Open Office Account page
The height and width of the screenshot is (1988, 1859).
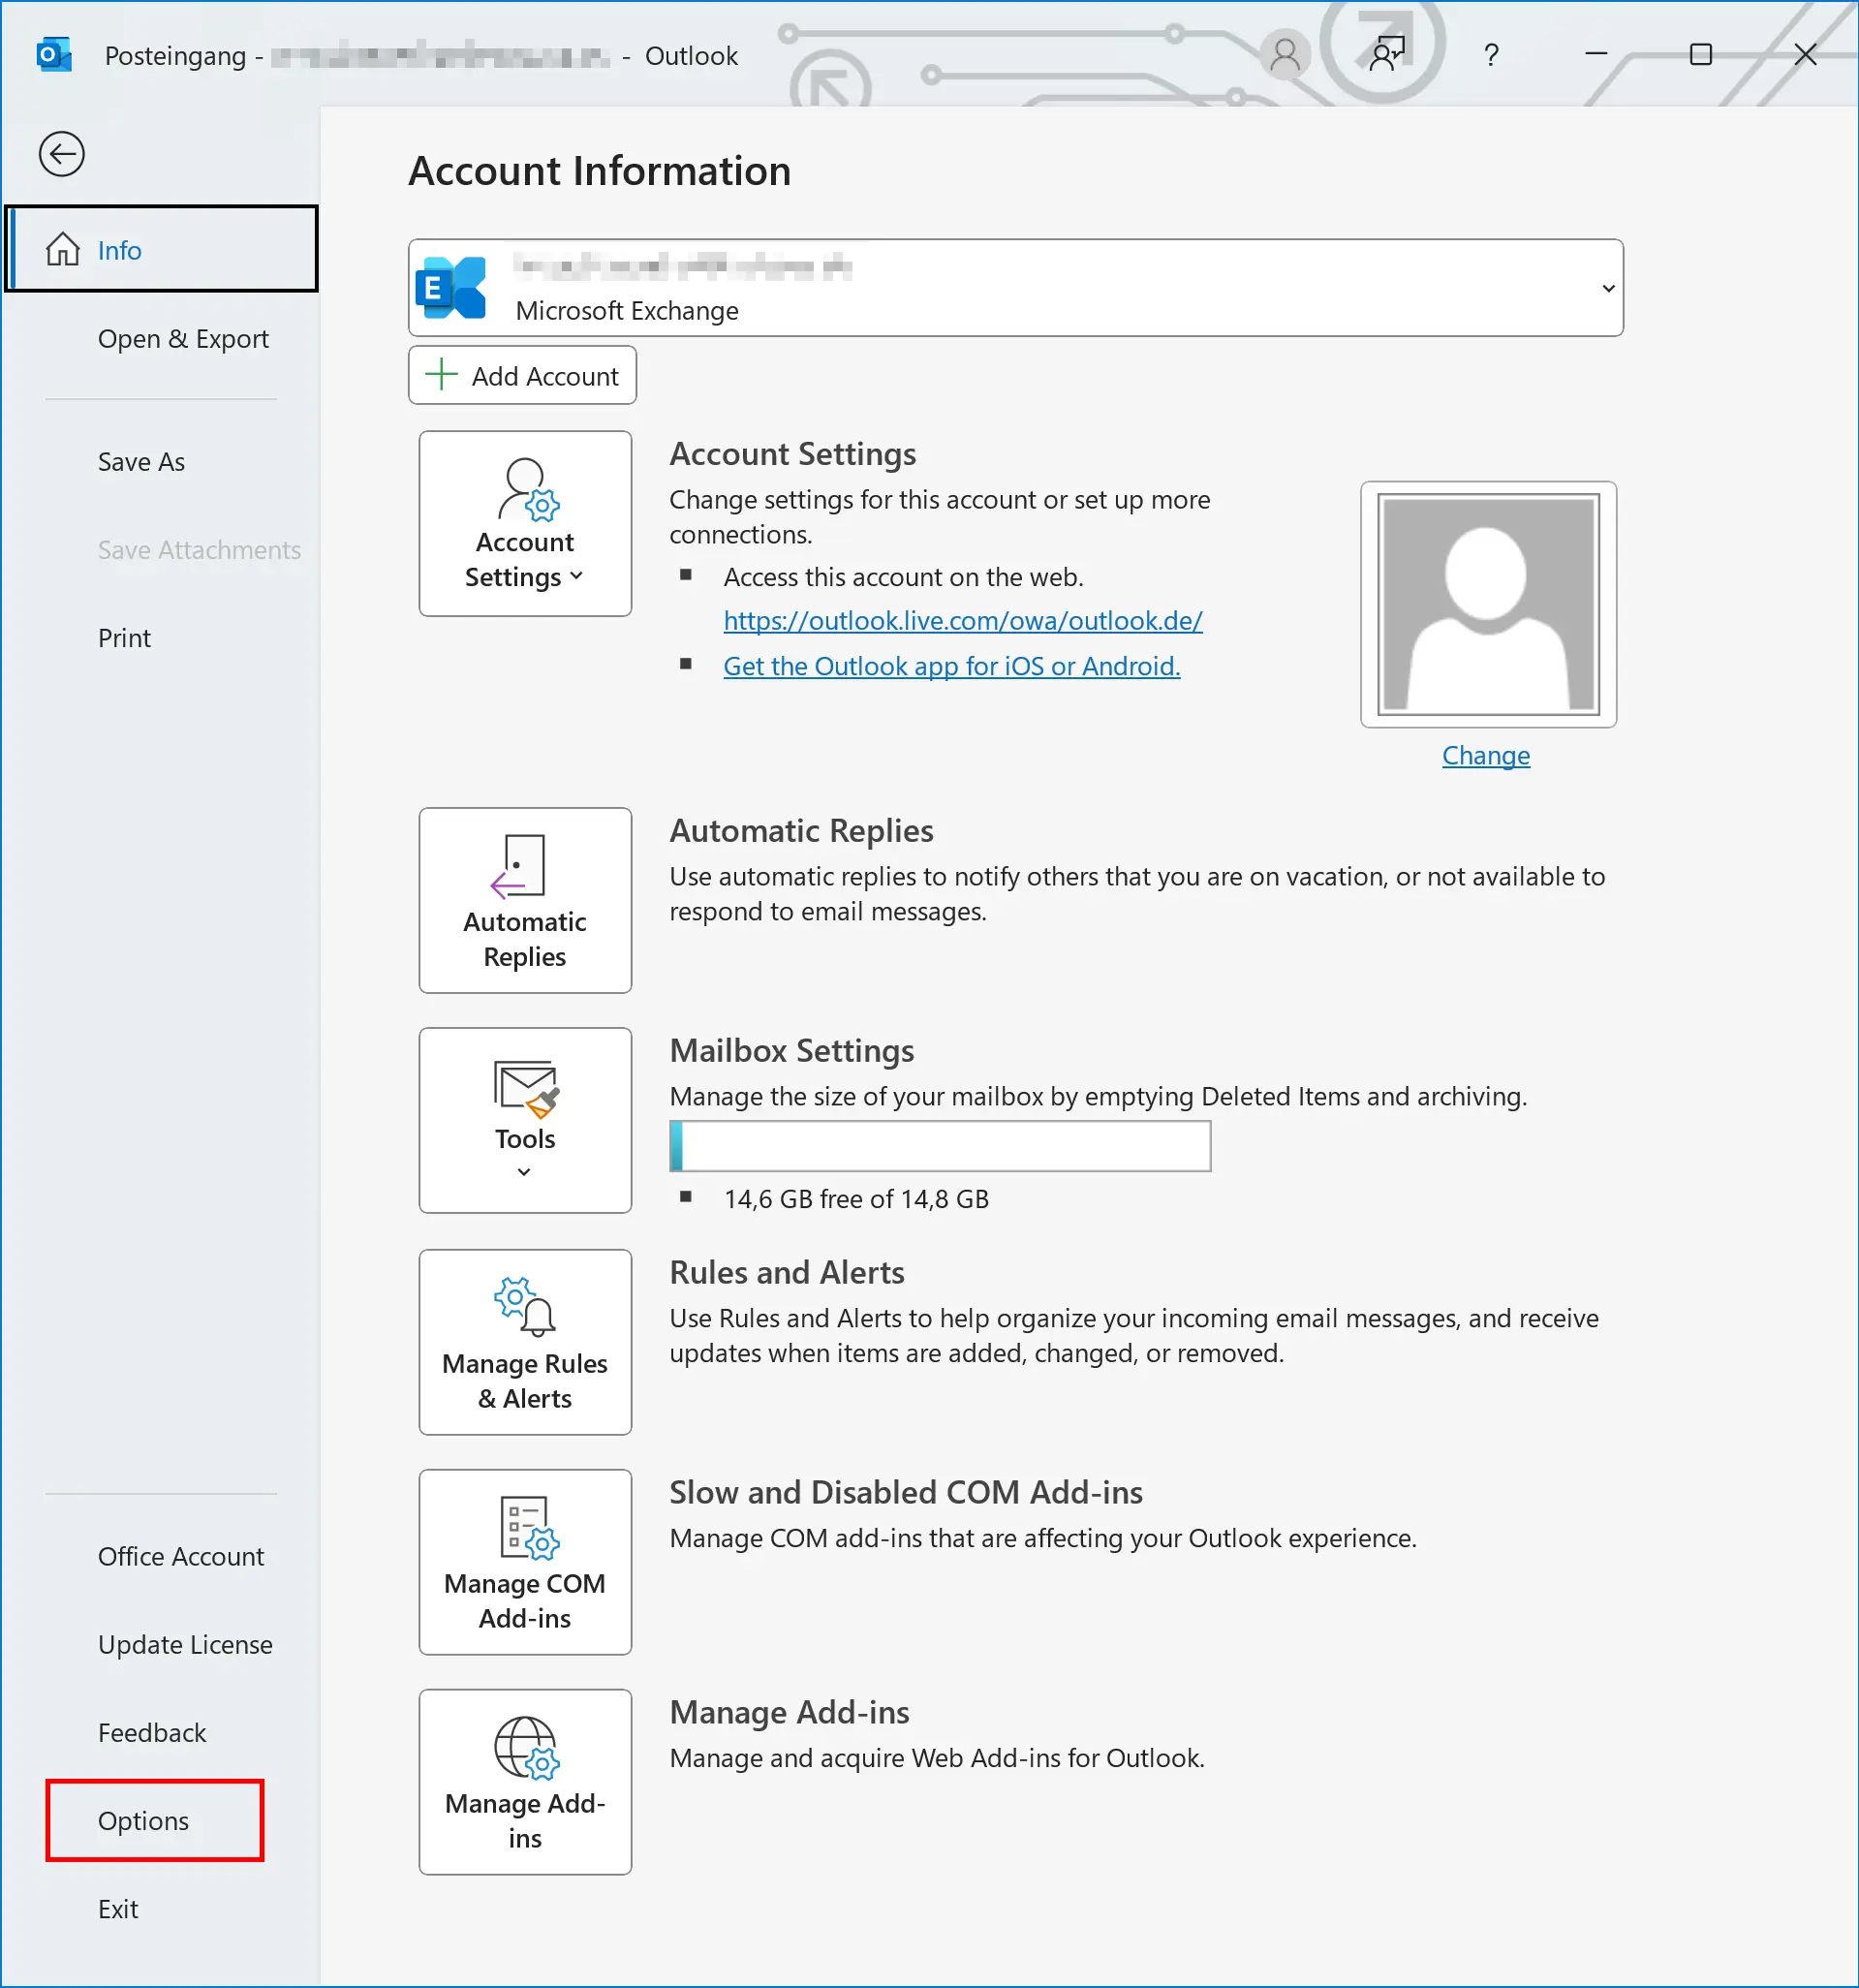point(181,1556)
